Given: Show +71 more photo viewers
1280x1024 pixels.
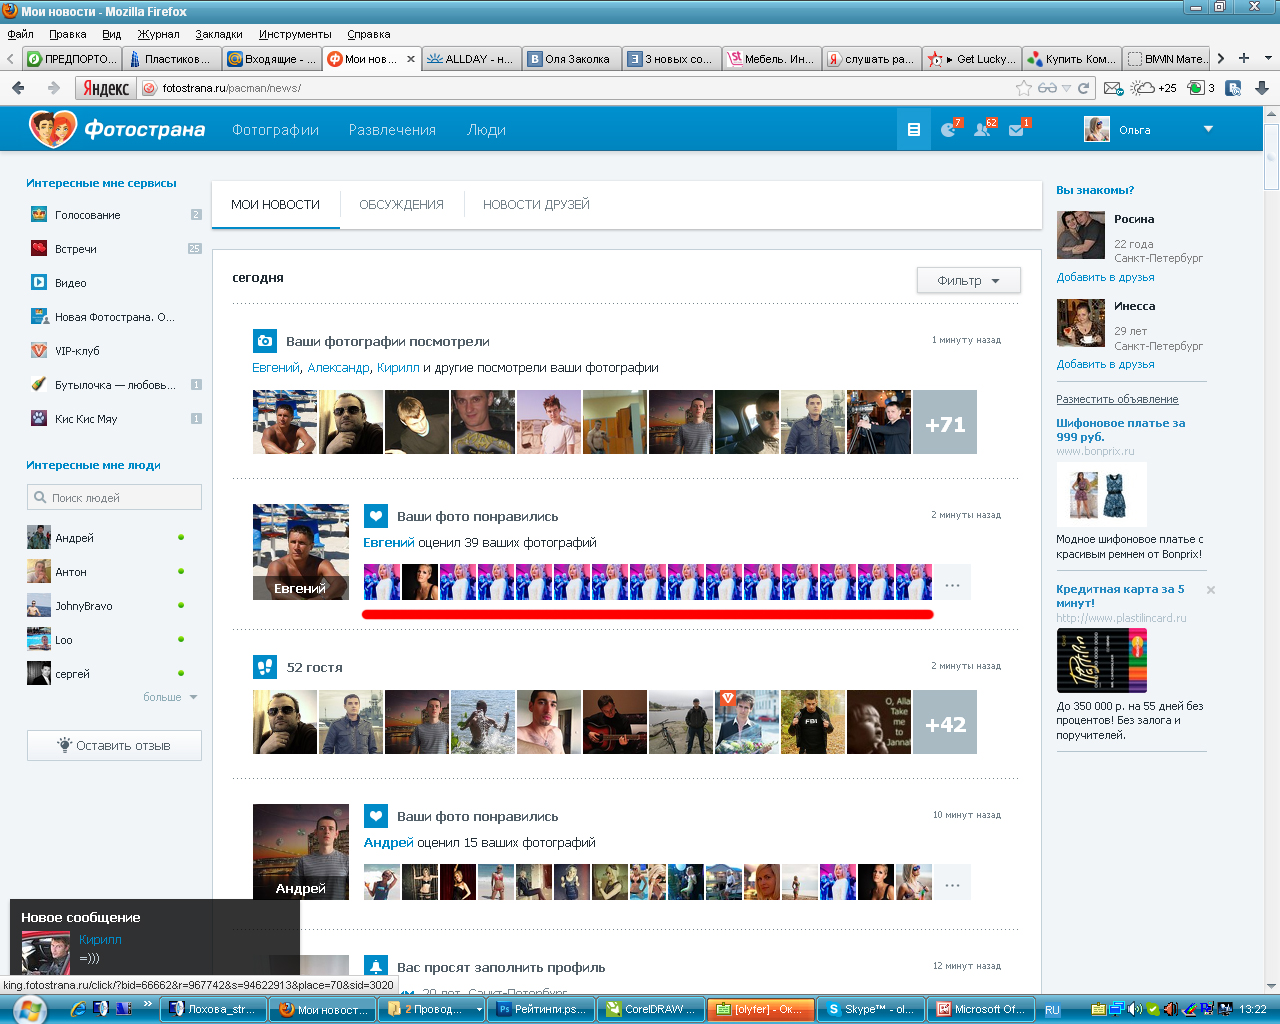Looking at the screenshot, I should [x=945, y=422].
